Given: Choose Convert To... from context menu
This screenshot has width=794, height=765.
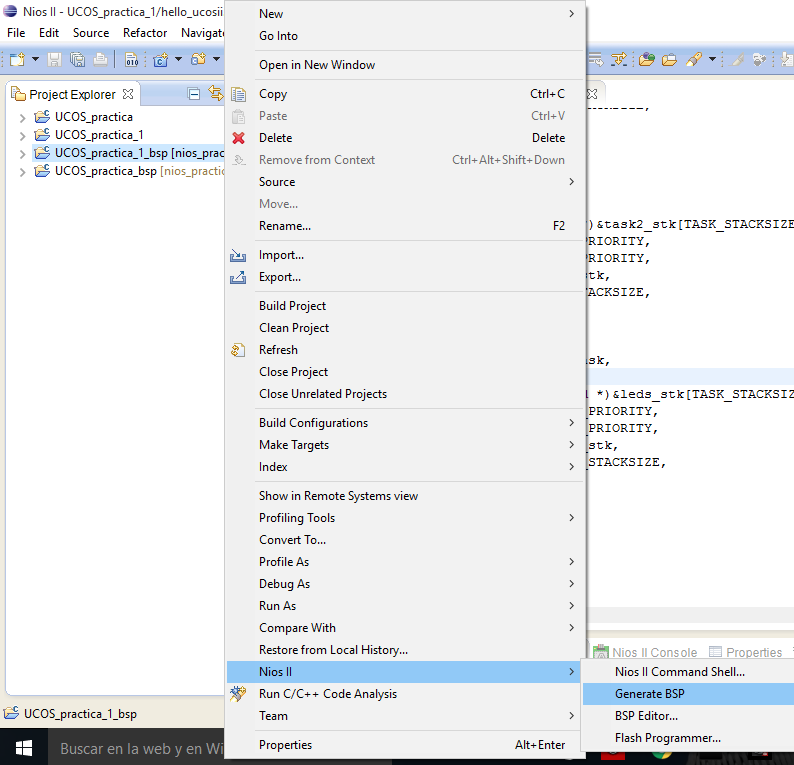Looking at the screenshot, I should coord(405,540).
